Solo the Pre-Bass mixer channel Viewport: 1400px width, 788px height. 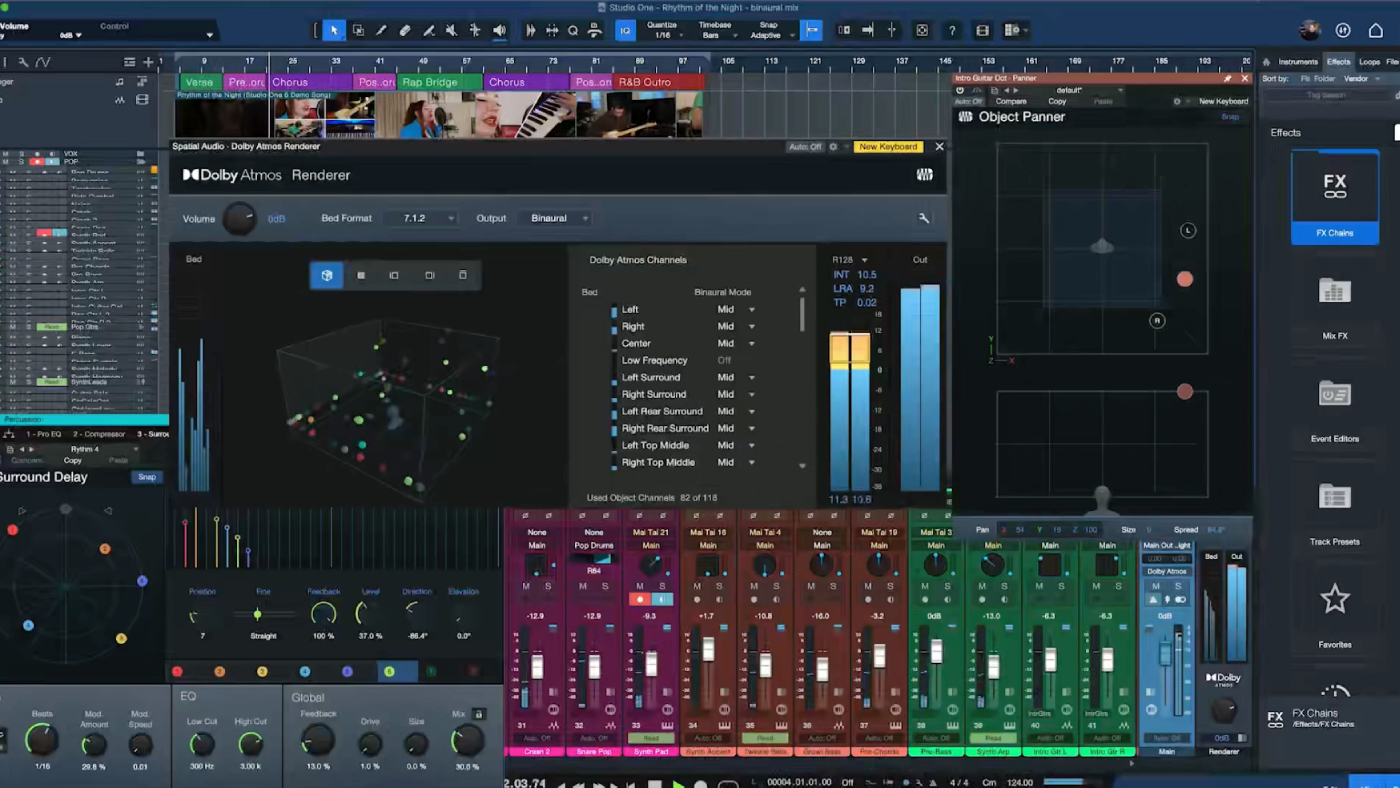pyautogui.click(x=947, y=586)
